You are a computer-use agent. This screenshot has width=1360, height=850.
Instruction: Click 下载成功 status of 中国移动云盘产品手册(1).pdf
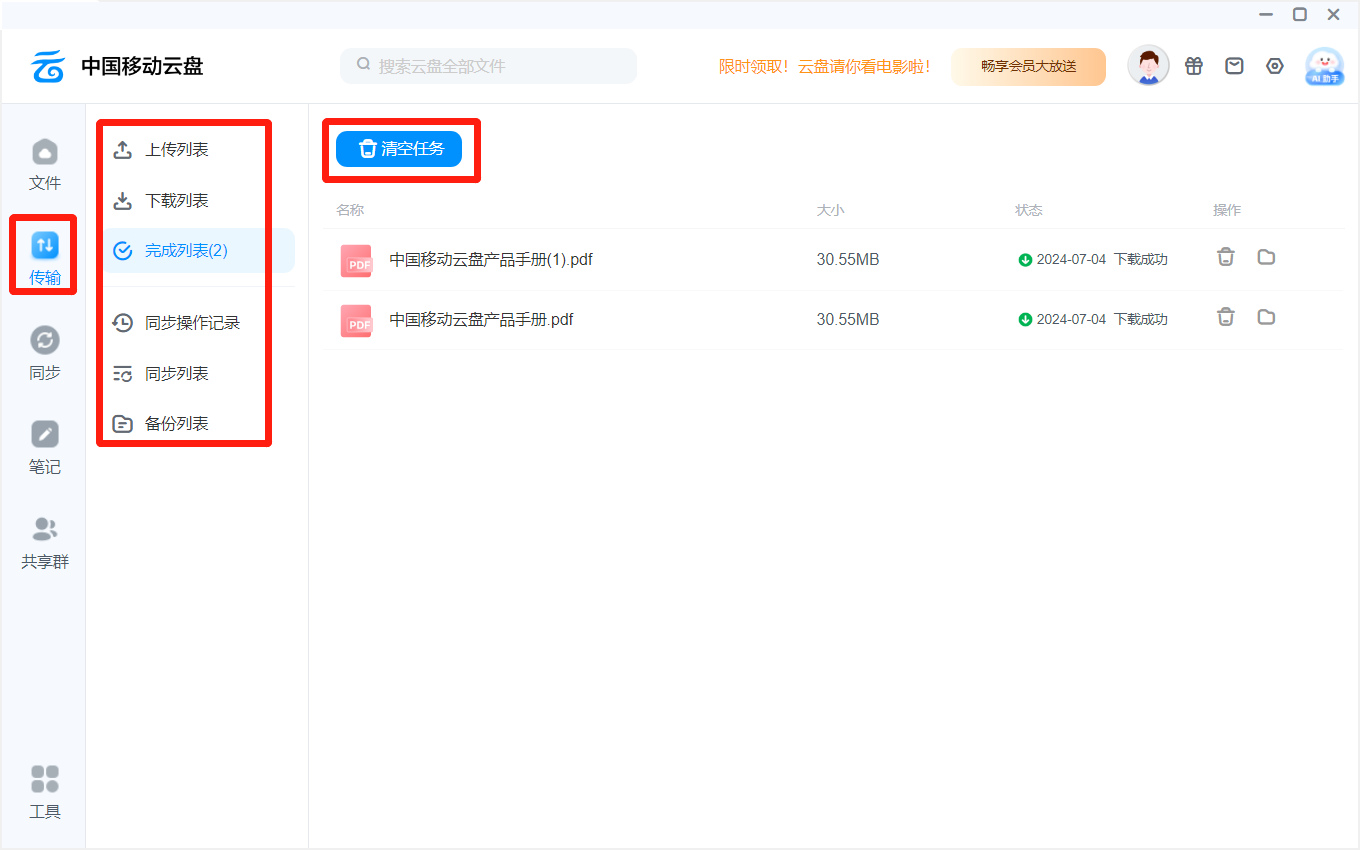(1141, 260)
